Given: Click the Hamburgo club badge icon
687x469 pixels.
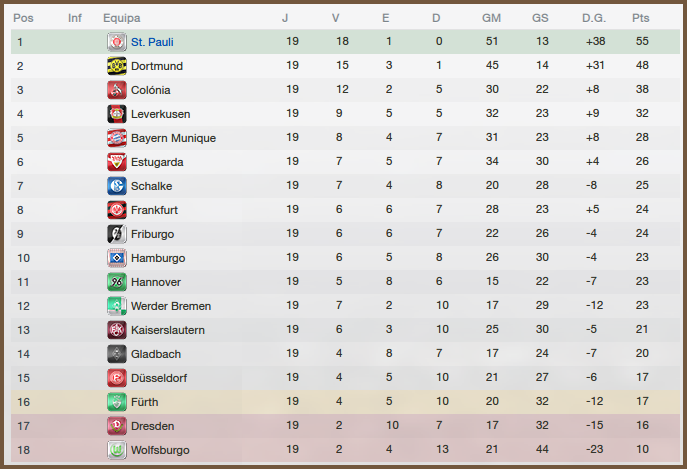Looking at the screenshot, I should tap(116, 258).
